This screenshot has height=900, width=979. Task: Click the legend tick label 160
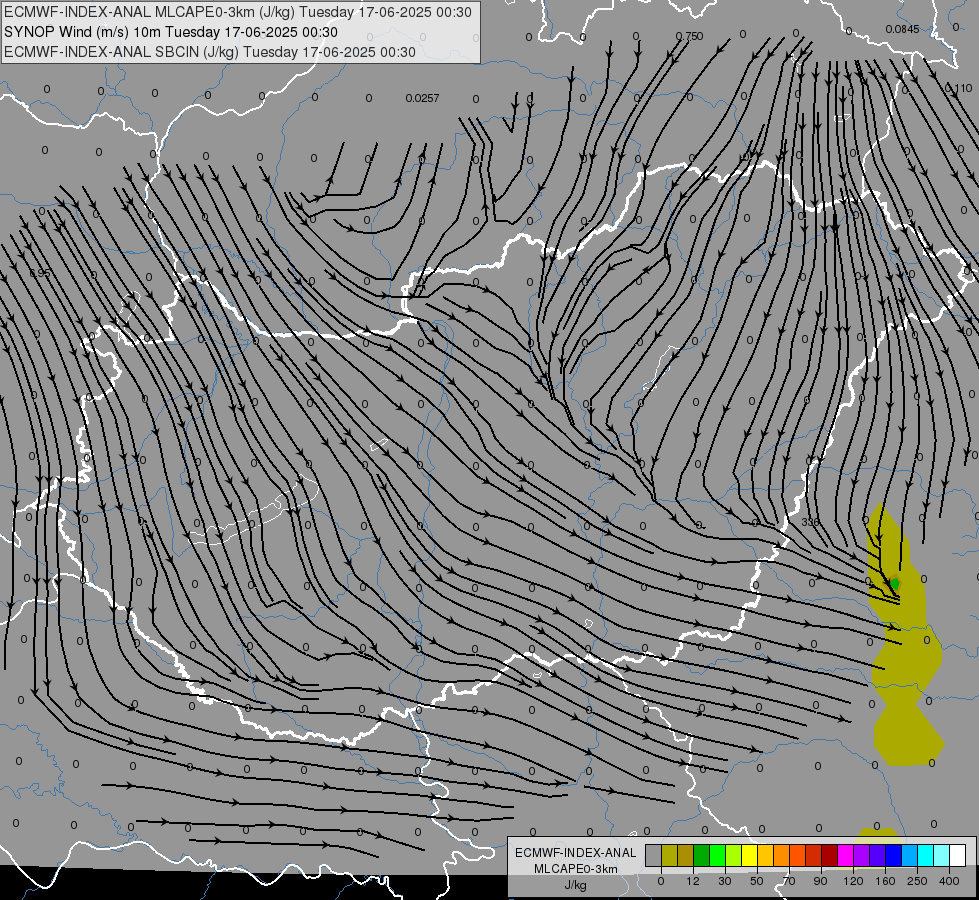click(x=885, y=881)
